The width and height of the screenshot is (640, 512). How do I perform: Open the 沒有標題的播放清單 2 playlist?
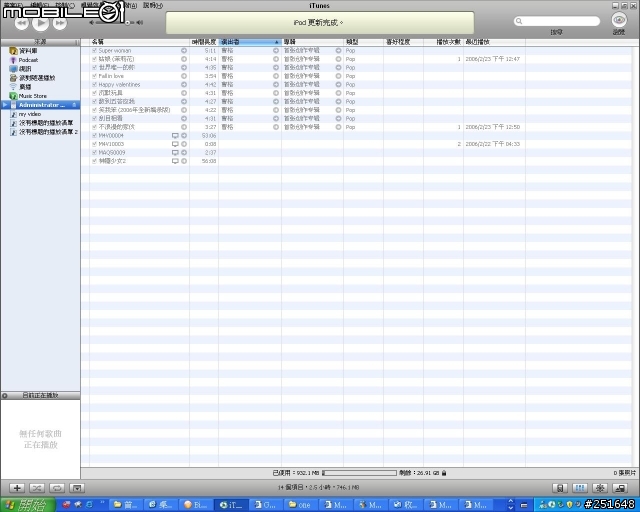click(x=48, y=132)
